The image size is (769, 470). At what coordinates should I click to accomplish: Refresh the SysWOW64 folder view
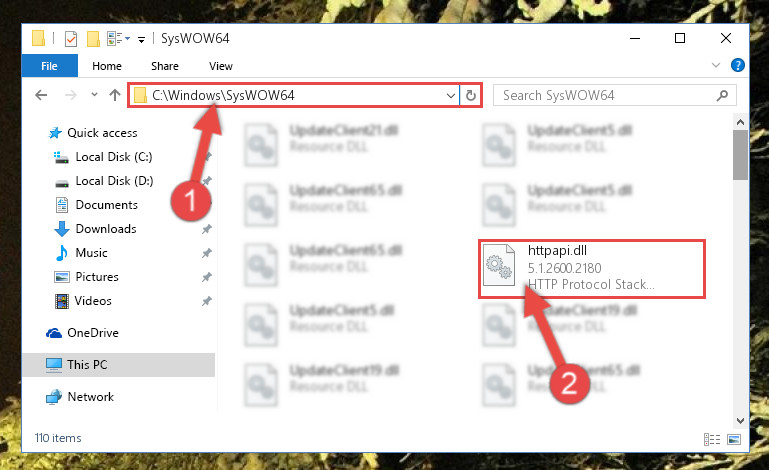tap(471, 95)
